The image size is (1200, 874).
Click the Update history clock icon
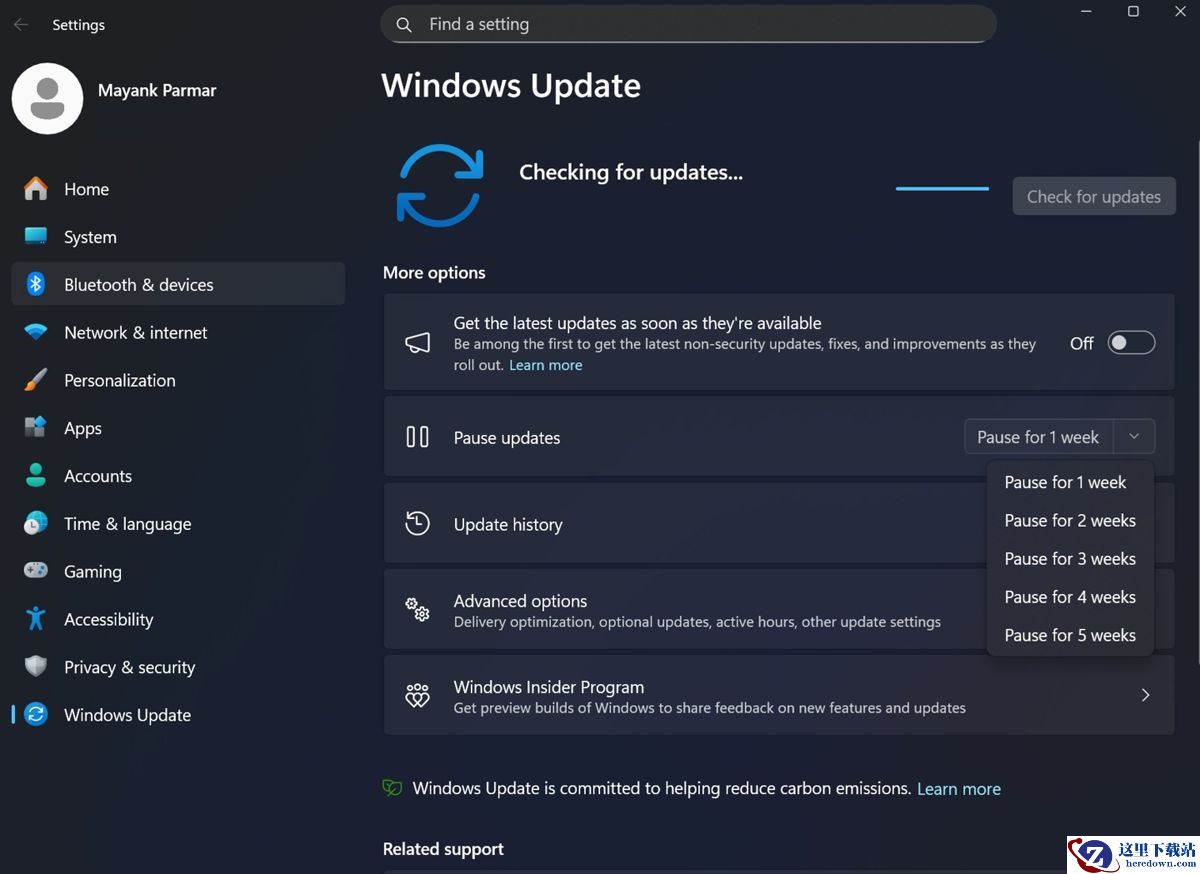[x=418, y=523]
